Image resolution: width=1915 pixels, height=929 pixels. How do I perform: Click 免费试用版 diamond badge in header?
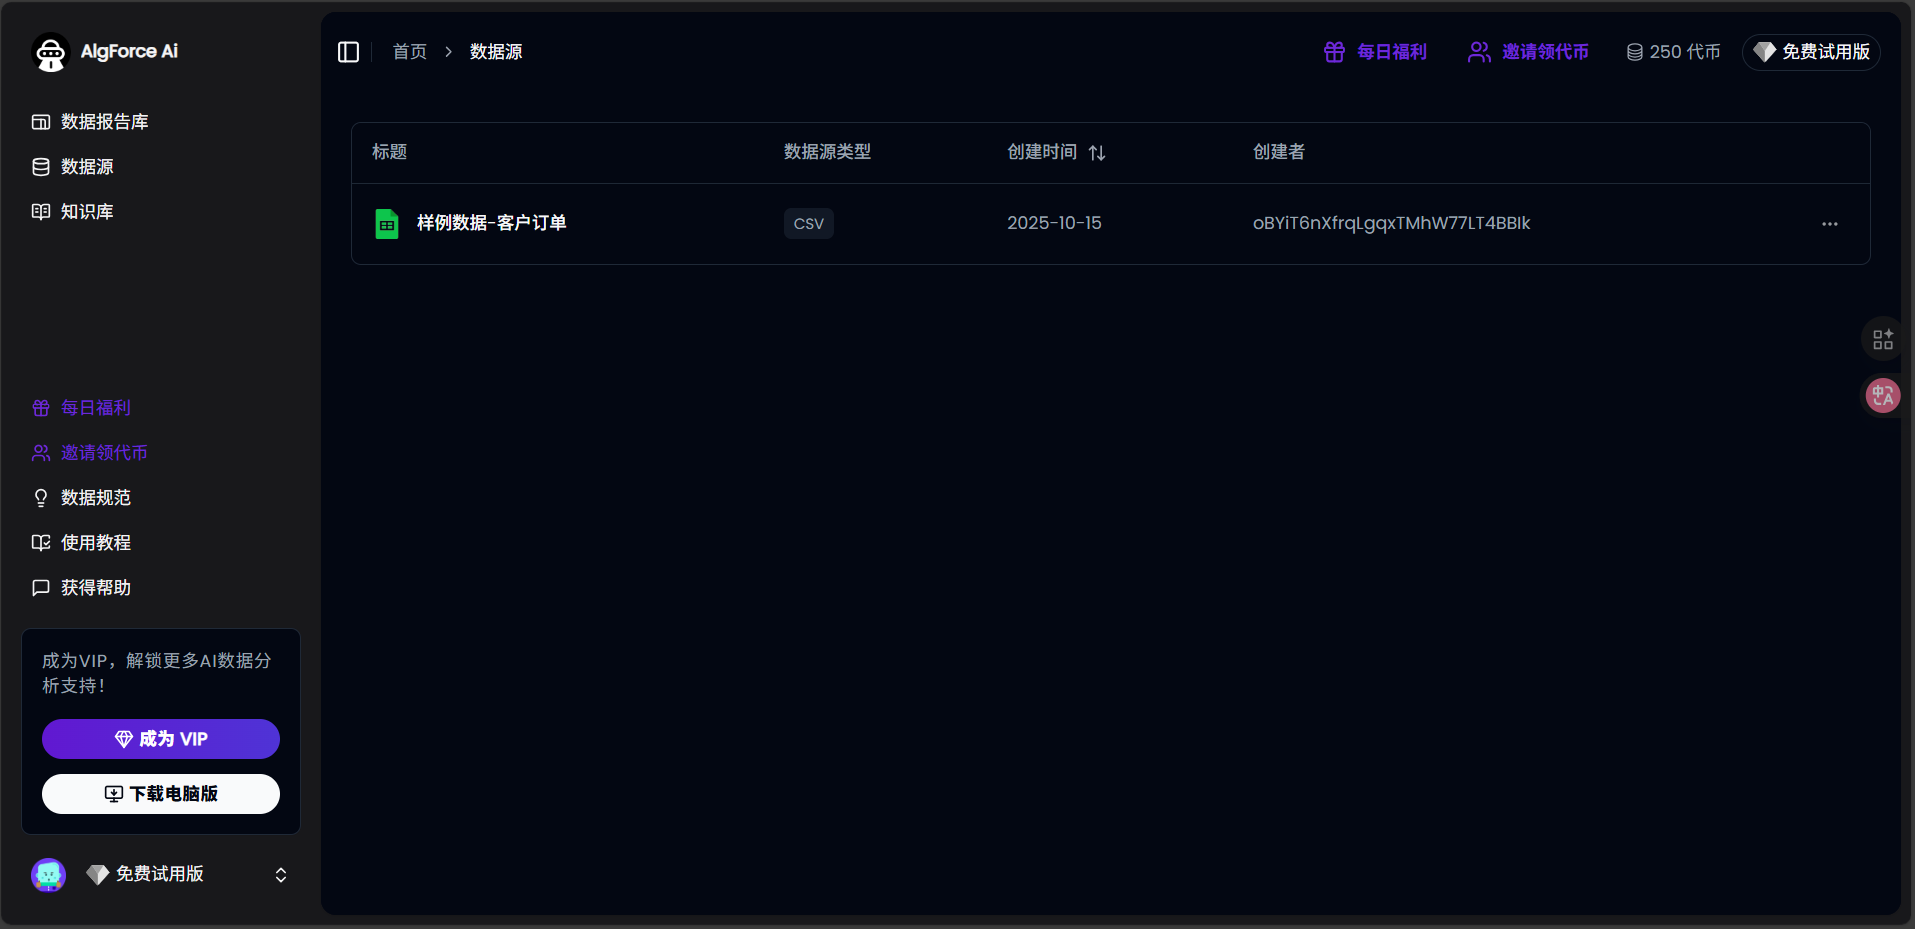coord(1811,52)
